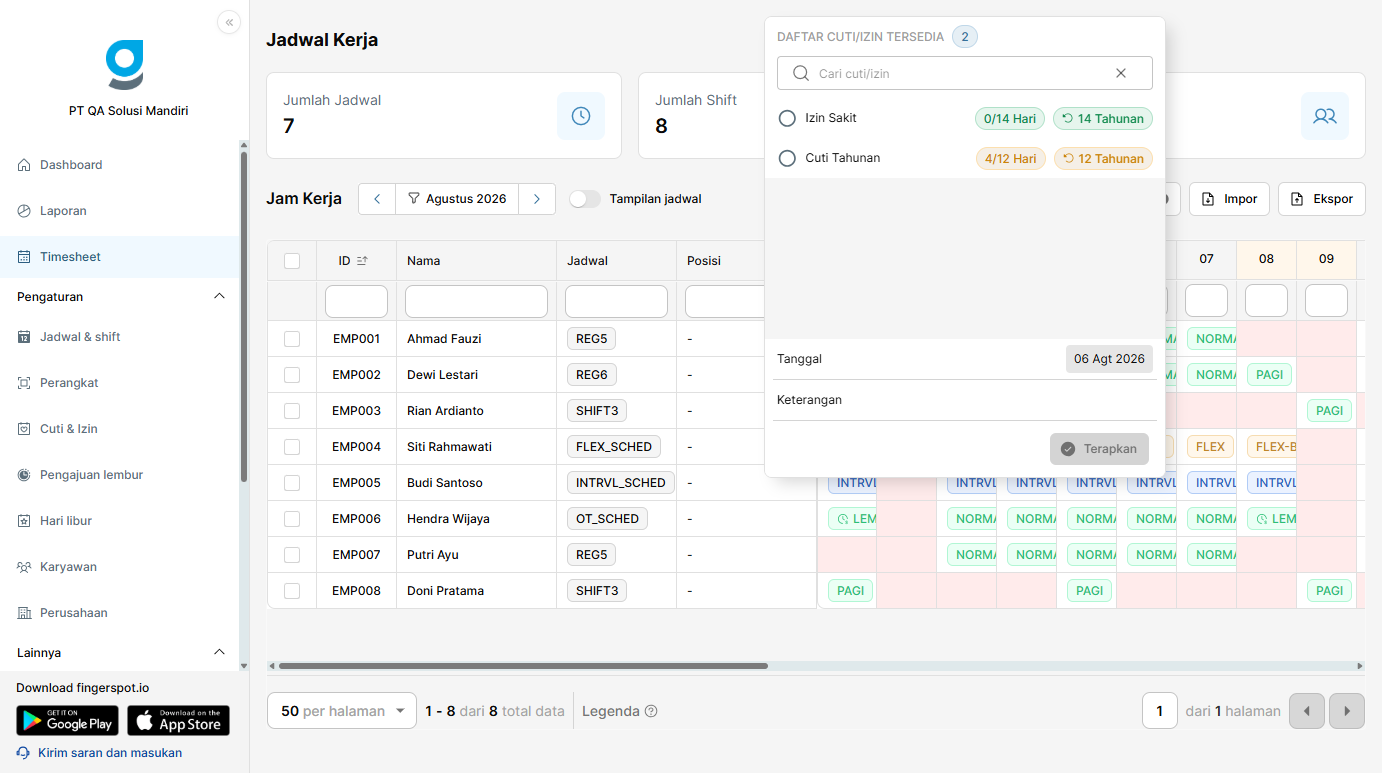Select Cuti Tahunan radio option
The height and width of the screenshot is (773, 1382).
coord(787,158)
